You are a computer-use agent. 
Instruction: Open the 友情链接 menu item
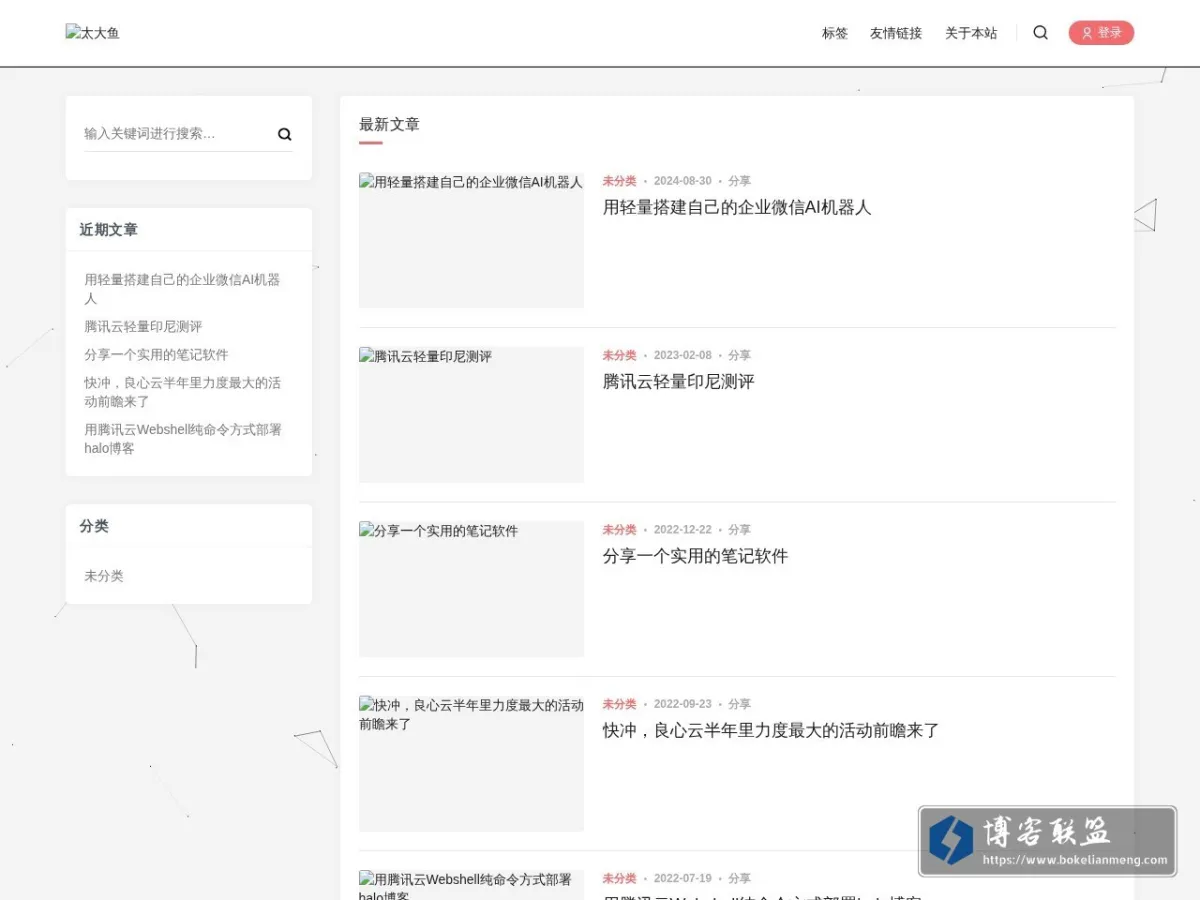click(x=896, y=33)
